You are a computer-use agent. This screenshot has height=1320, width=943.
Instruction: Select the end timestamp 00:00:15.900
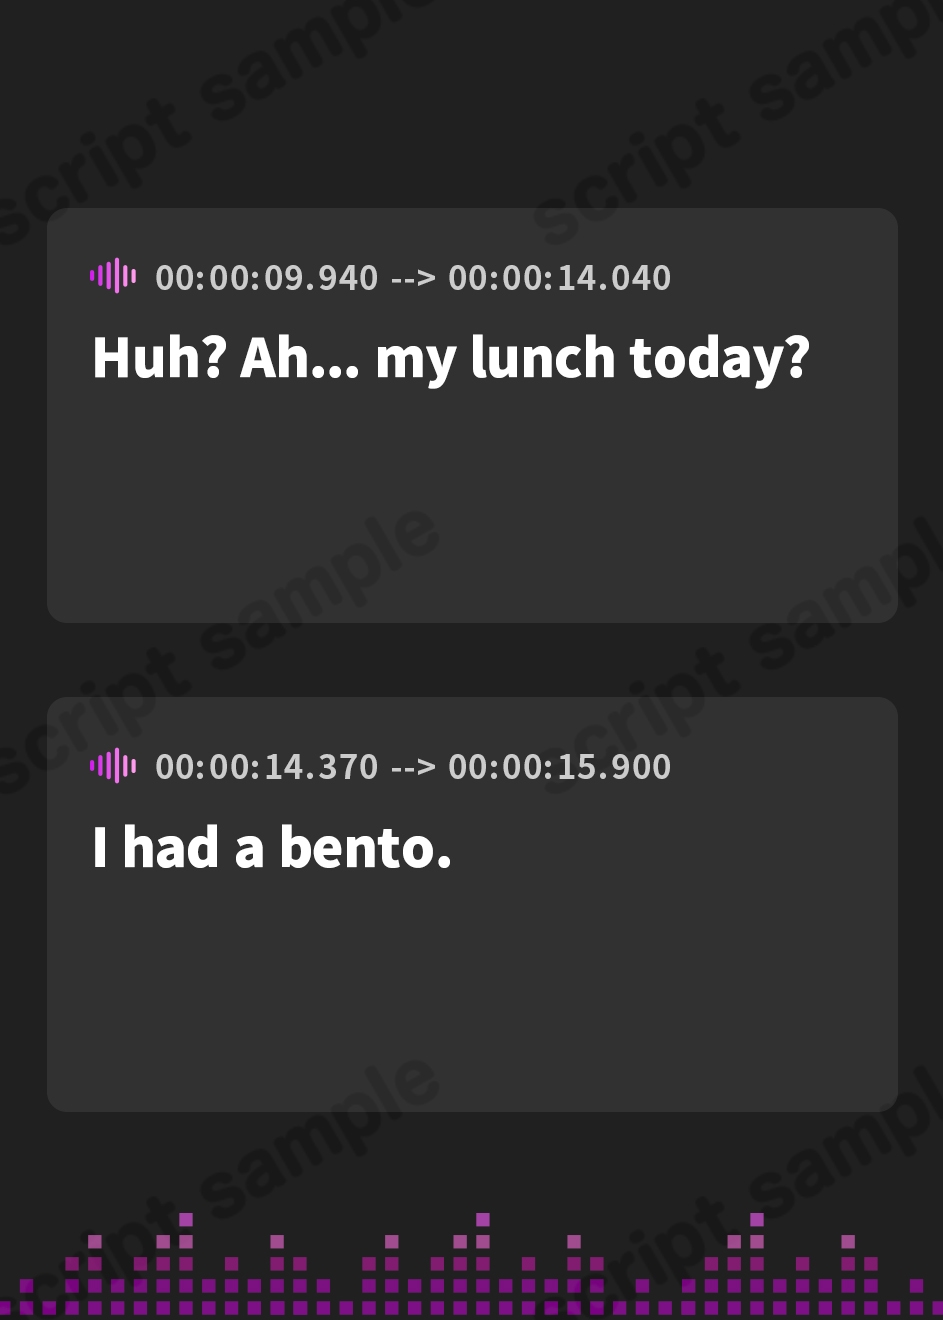(x=559, y=767)
